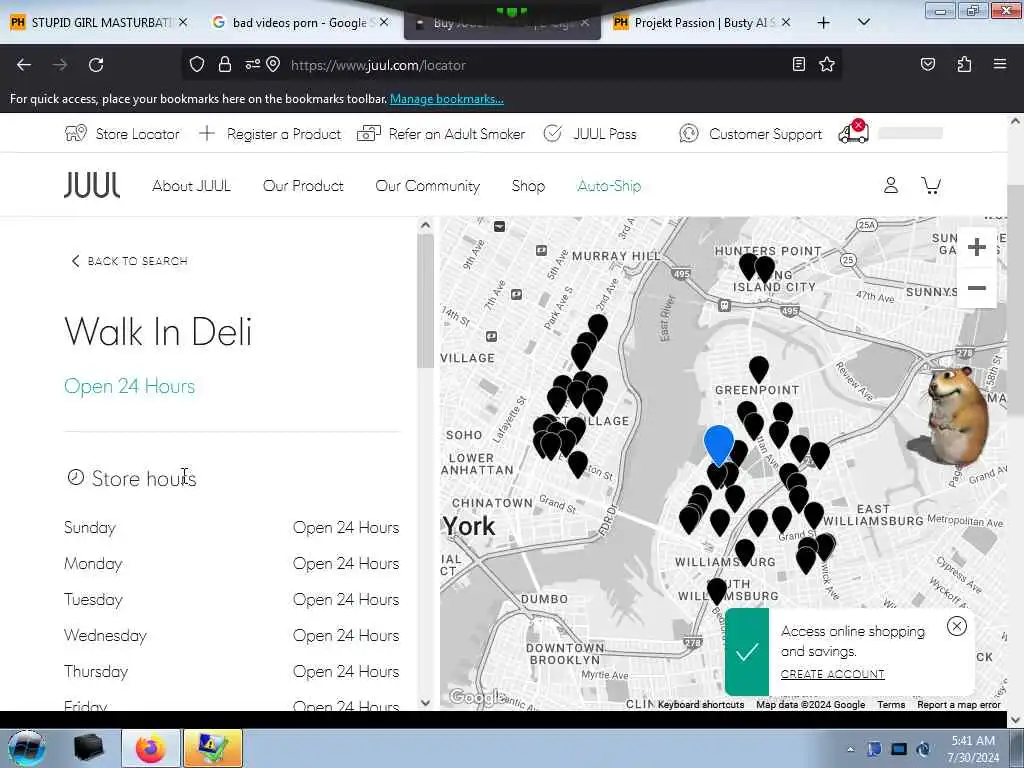This screenshot has height=768, width=1024.
Task: Open About JUUL menu
Action: 191,186
